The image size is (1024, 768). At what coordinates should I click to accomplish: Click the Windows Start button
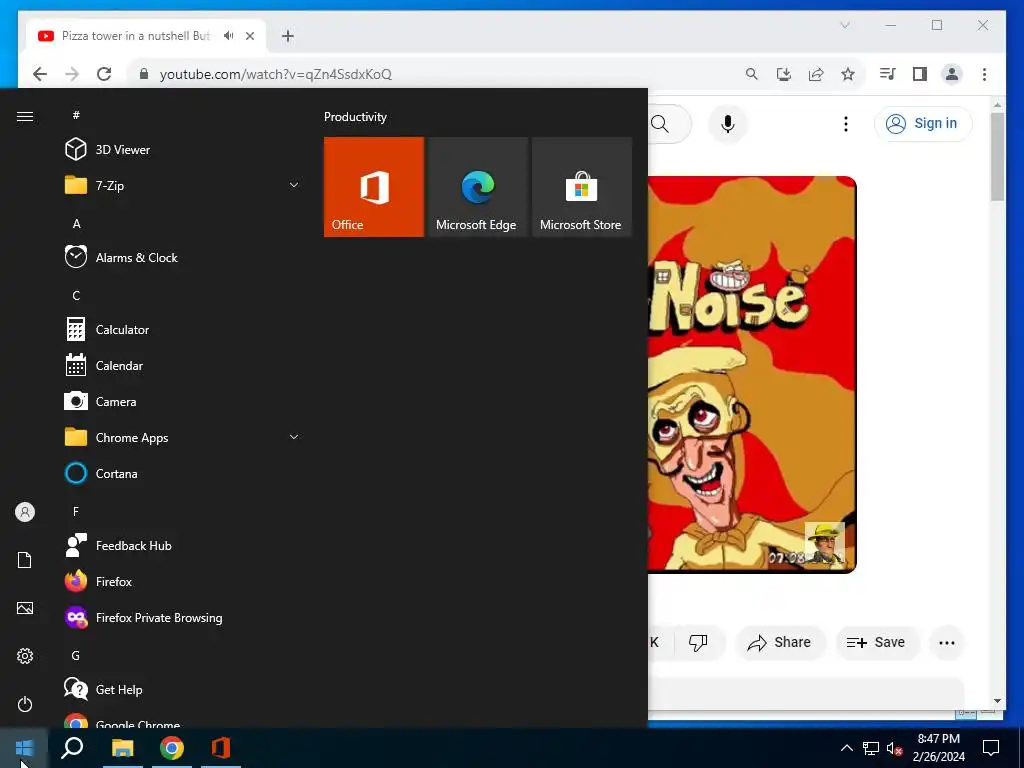coord(24,748)
